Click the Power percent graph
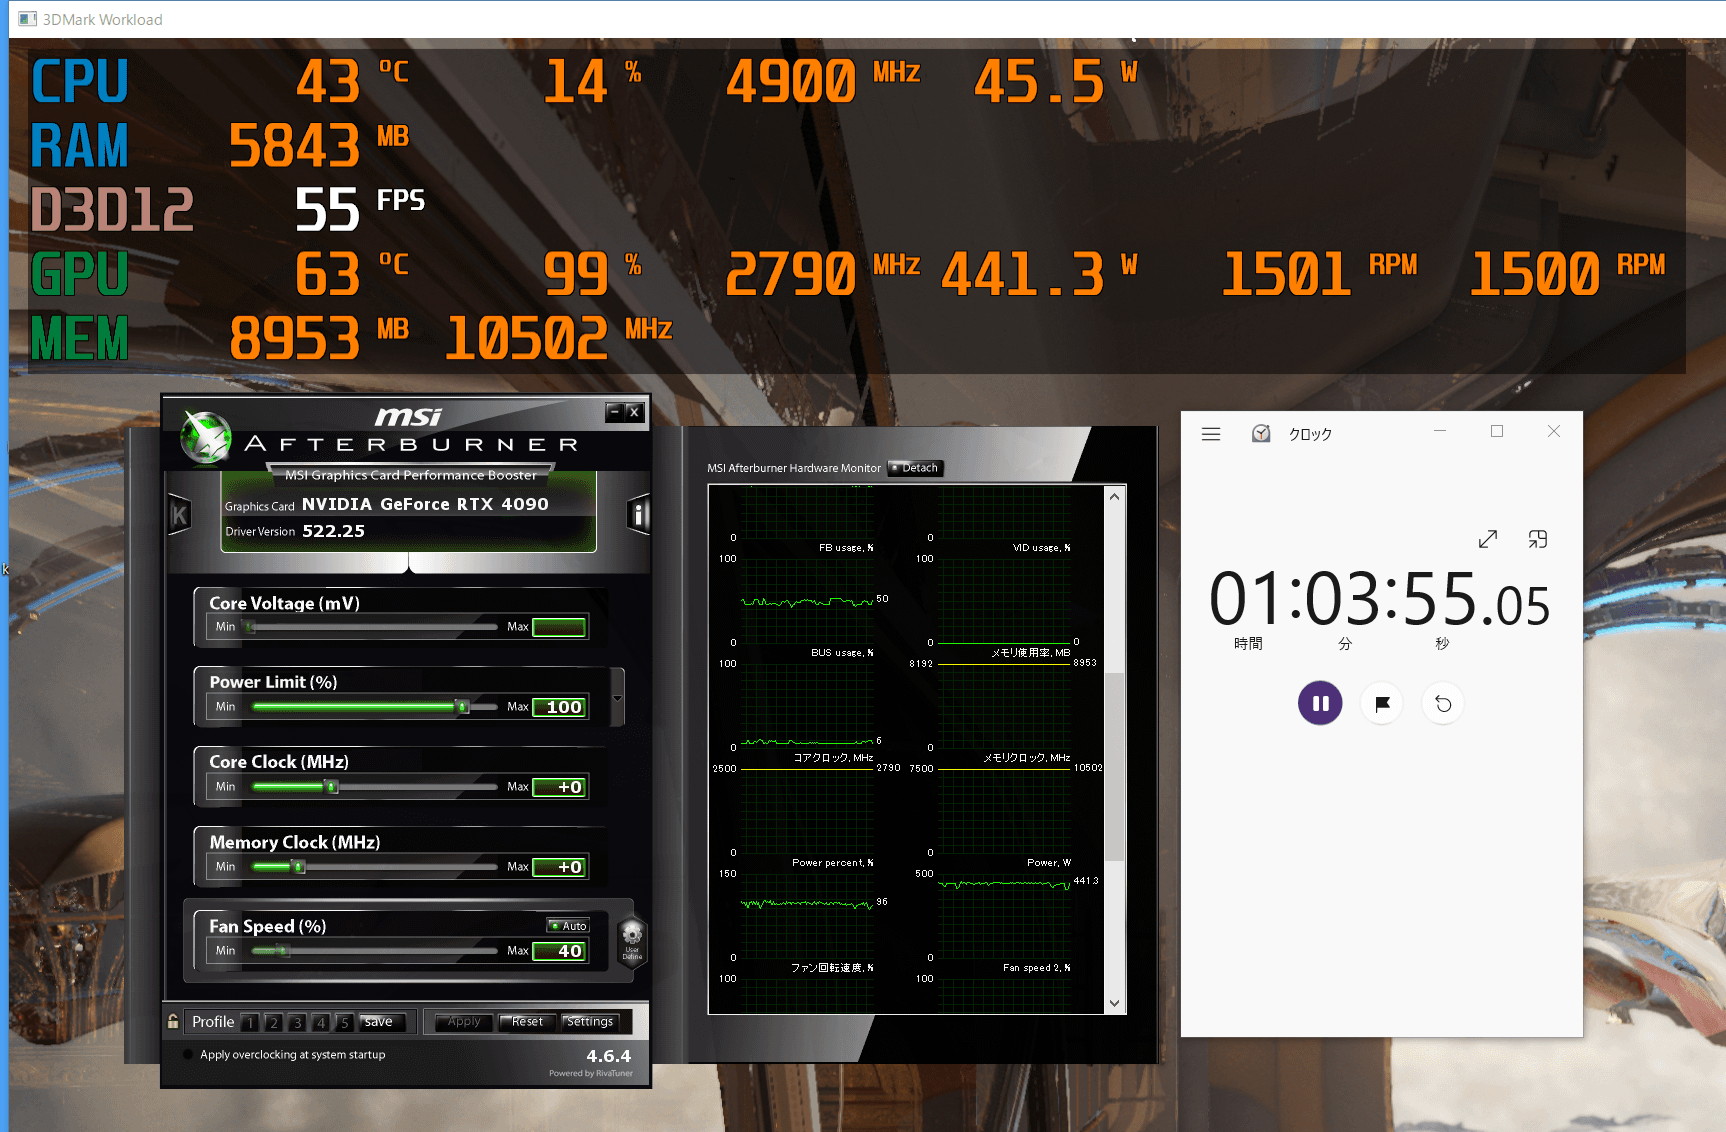The height and width of the screenshot is (1132, 1726). [x=806, y=915]
